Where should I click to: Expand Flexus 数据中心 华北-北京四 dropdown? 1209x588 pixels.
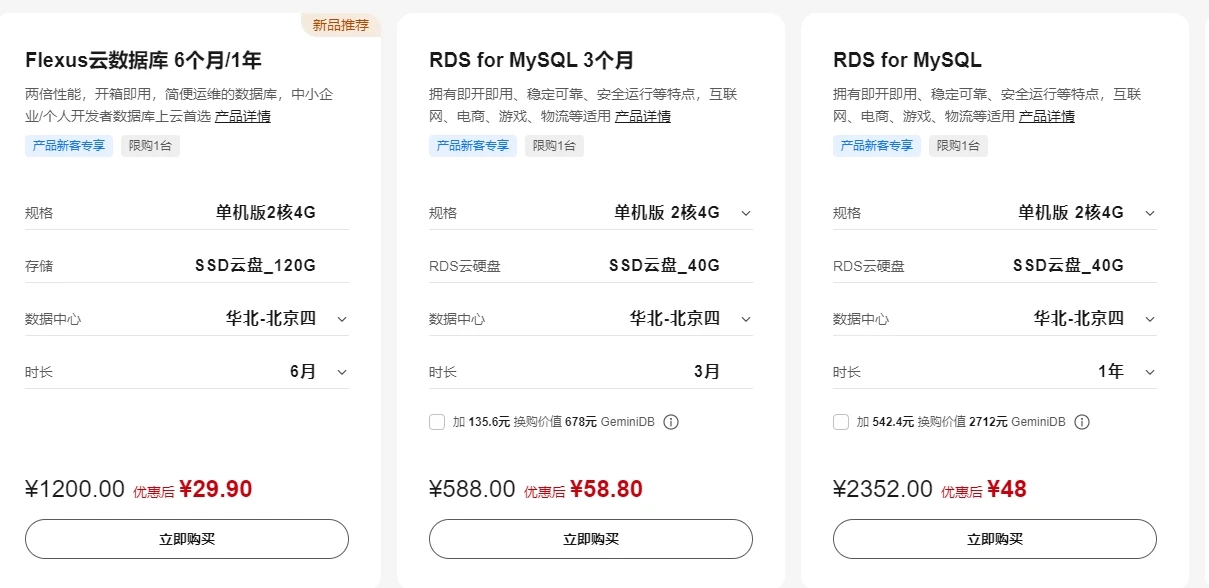coord(342,319)
